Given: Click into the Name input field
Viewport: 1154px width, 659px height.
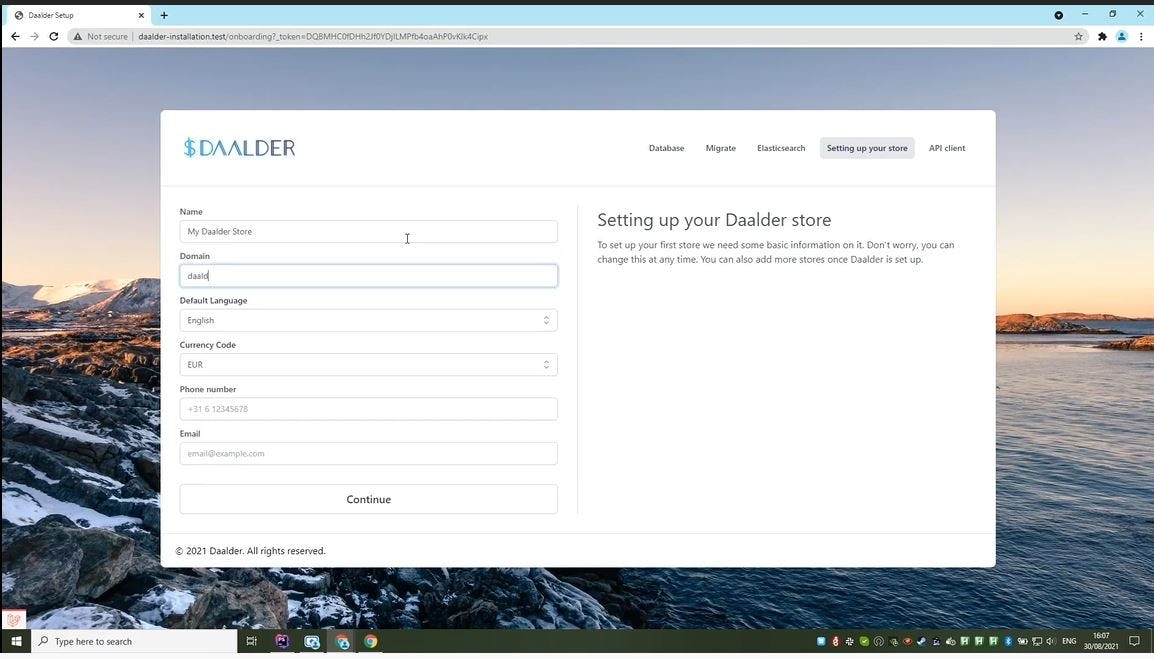Looking at the screenshot, I should pyautogui.click(x=368, y=231).
